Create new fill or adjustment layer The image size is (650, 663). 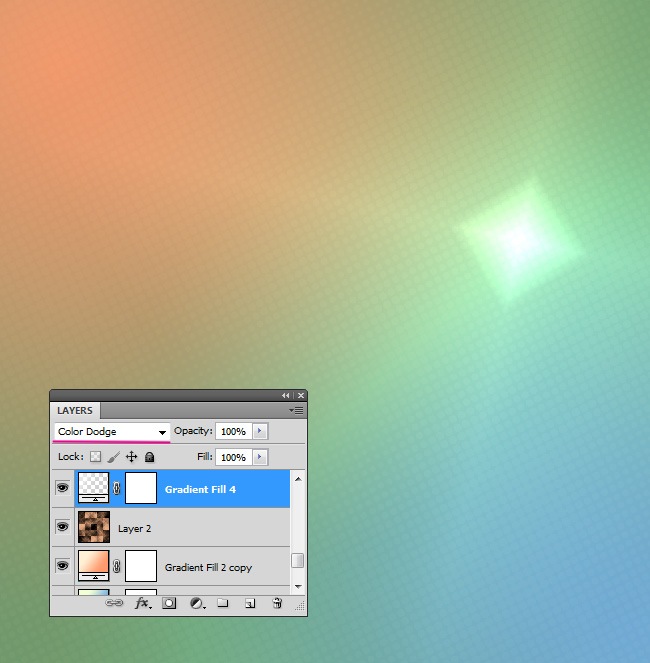click(x=197, y=603)
